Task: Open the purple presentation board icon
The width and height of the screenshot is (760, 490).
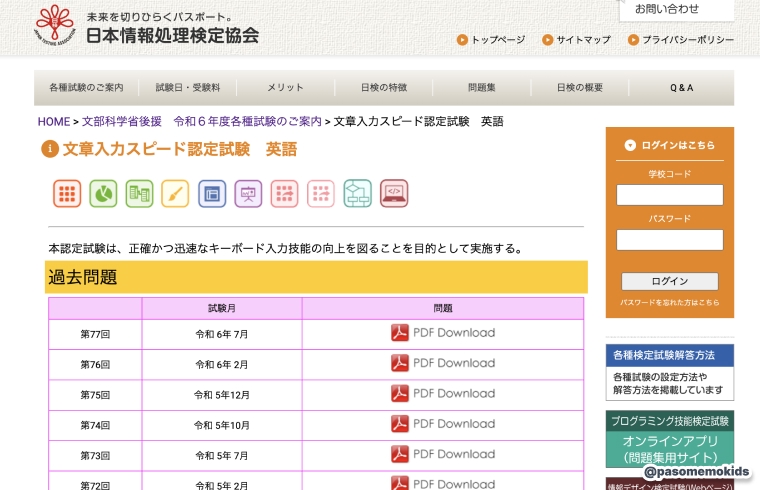Action: pos(249,193)
